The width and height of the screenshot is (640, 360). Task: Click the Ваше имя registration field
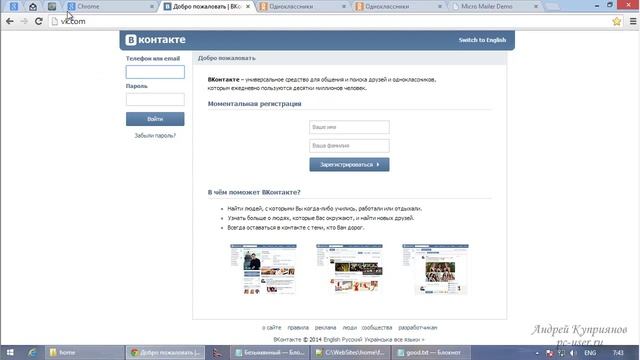point(349,127)
